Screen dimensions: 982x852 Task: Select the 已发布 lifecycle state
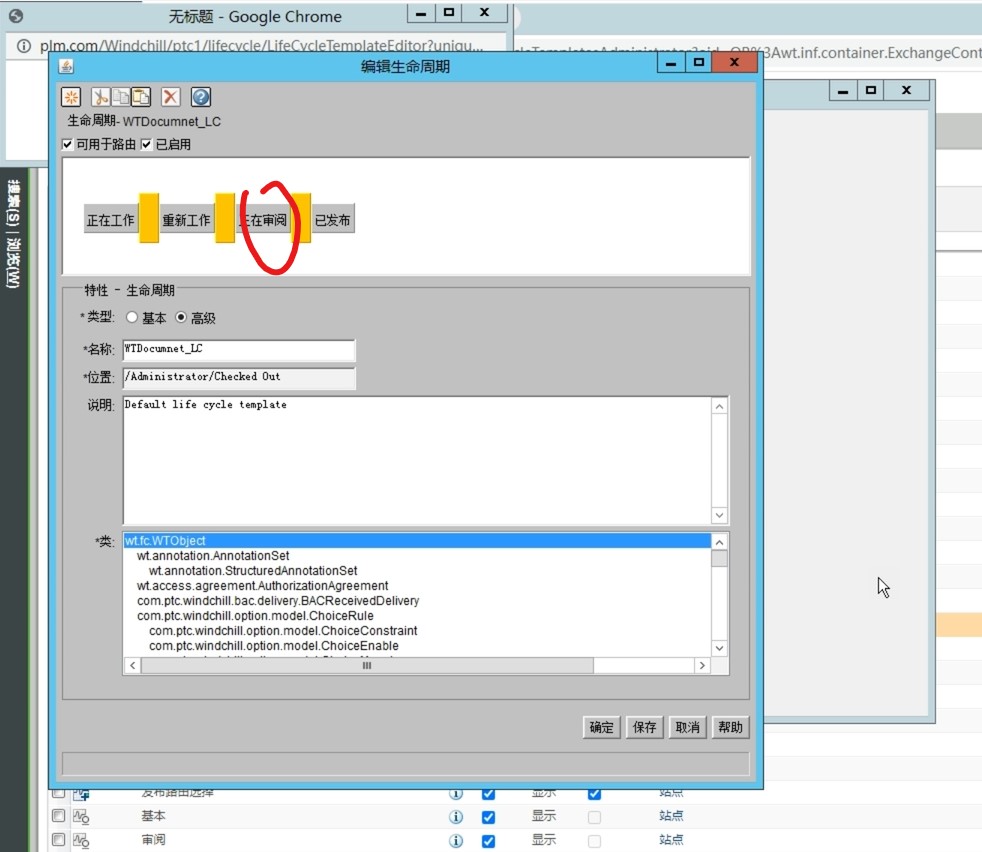pos(333,220)
